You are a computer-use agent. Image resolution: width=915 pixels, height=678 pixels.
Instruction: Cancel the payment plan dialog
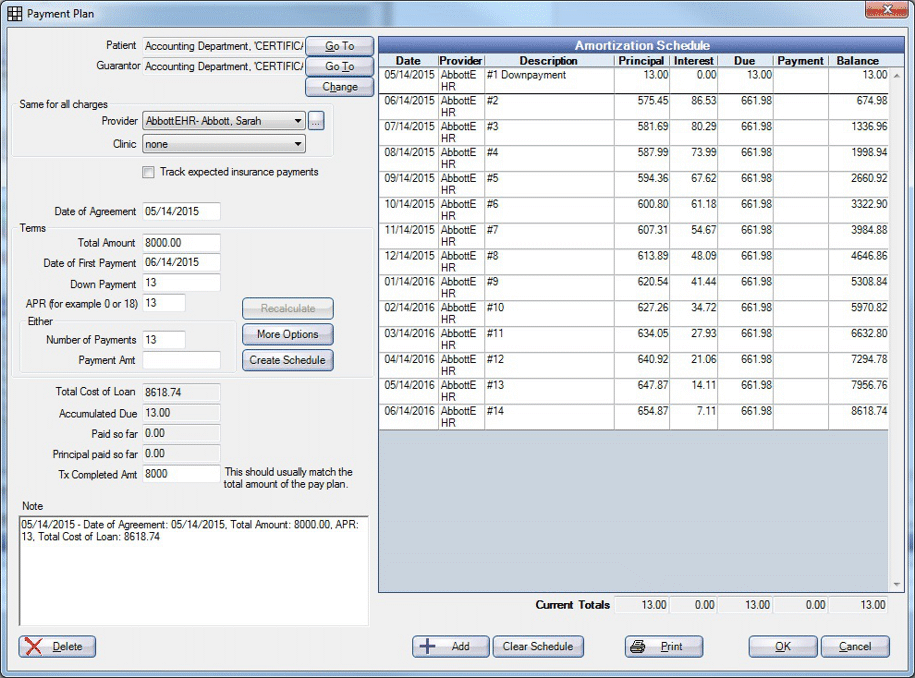tap(854, 646)
